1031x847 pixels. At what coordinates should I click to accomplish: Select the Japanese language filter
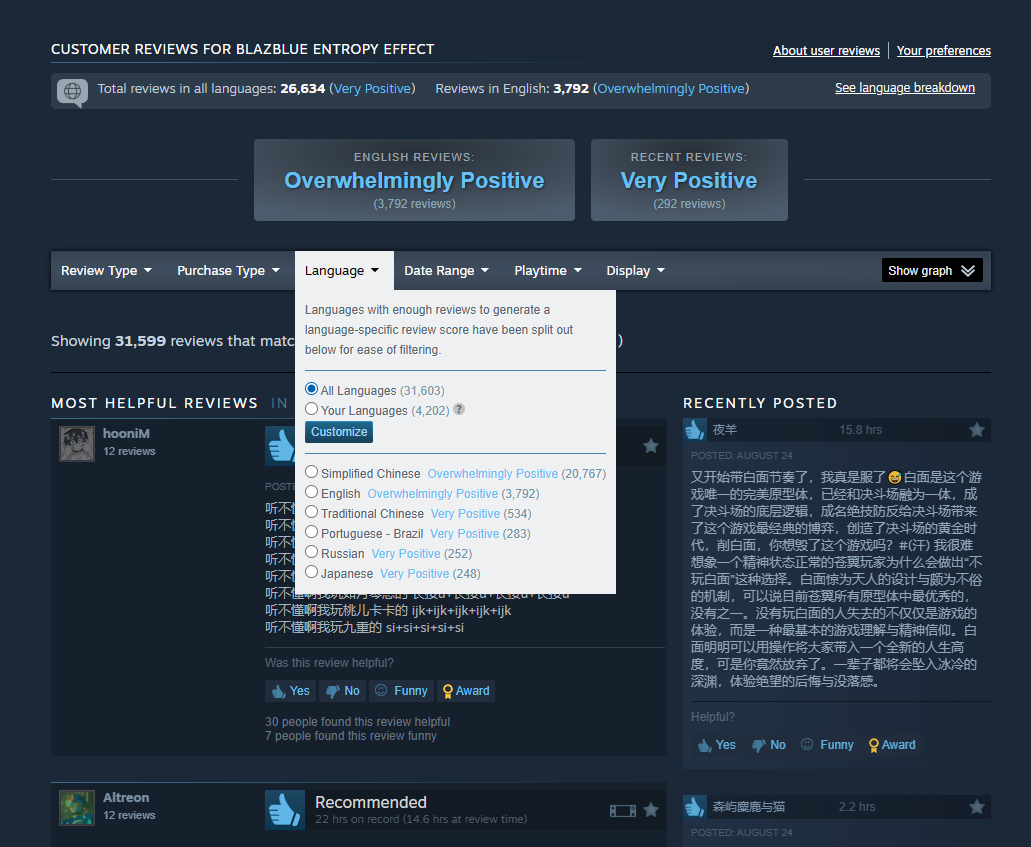(312, 571)
